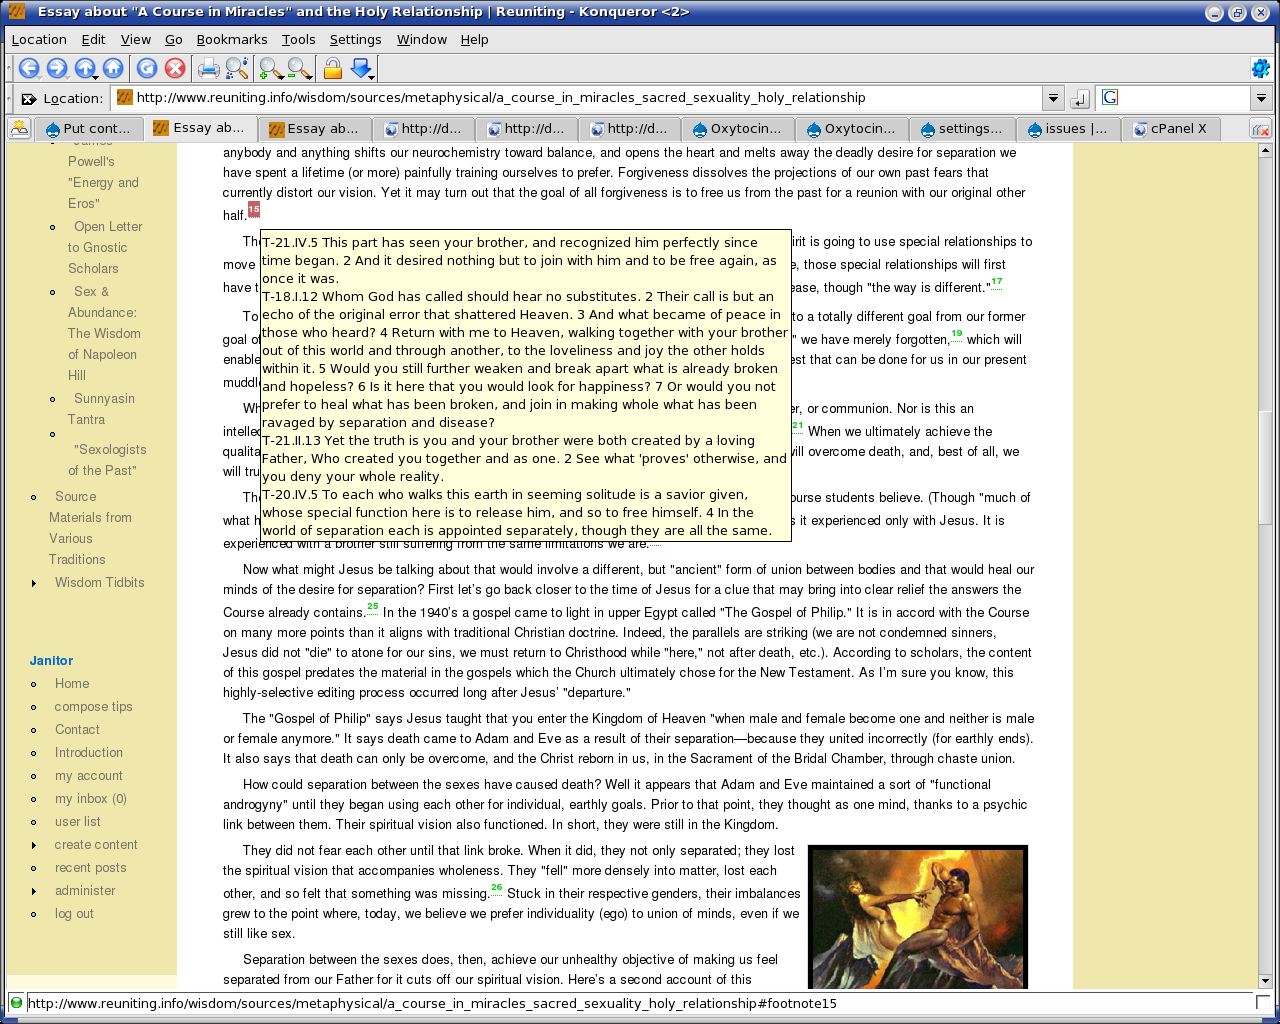Screen dimensions: 1280x1024
Task: Open the recent posts sidebar link
Action: point(90,868)
